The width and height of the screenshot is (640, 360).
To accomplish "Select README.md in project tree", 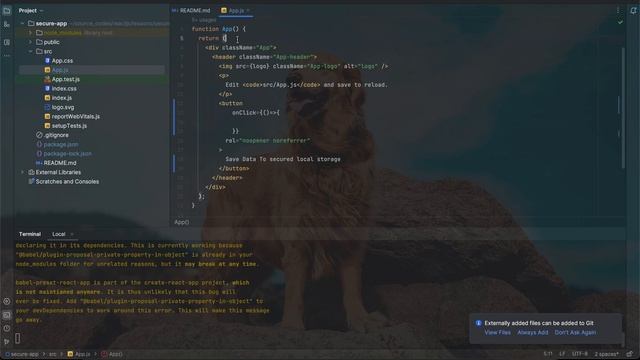I will (60, 163).
